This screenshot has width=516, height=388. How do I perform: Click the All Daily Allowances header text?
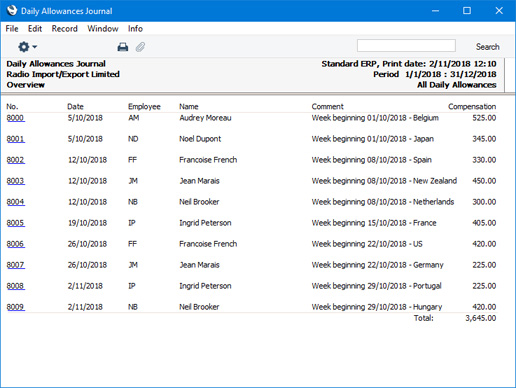[457, 85]
